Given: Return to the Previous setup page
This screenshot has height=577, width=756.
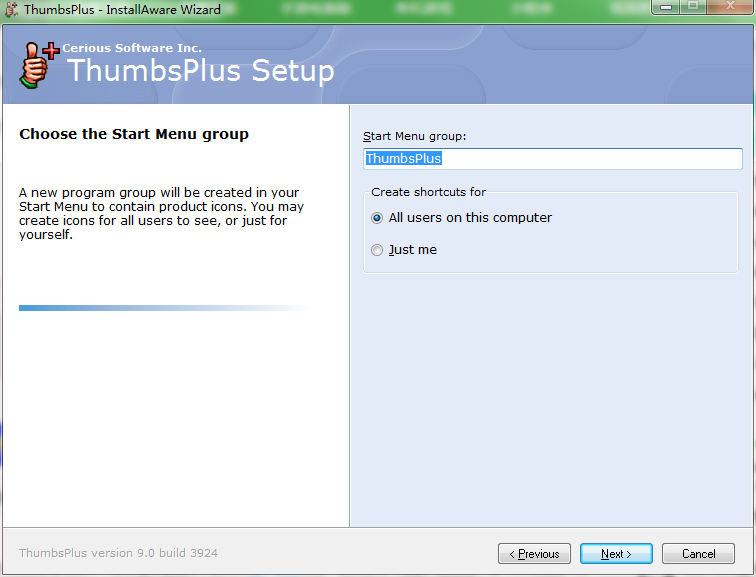Looking at the screenshot, I should click(x=534, y=553).
